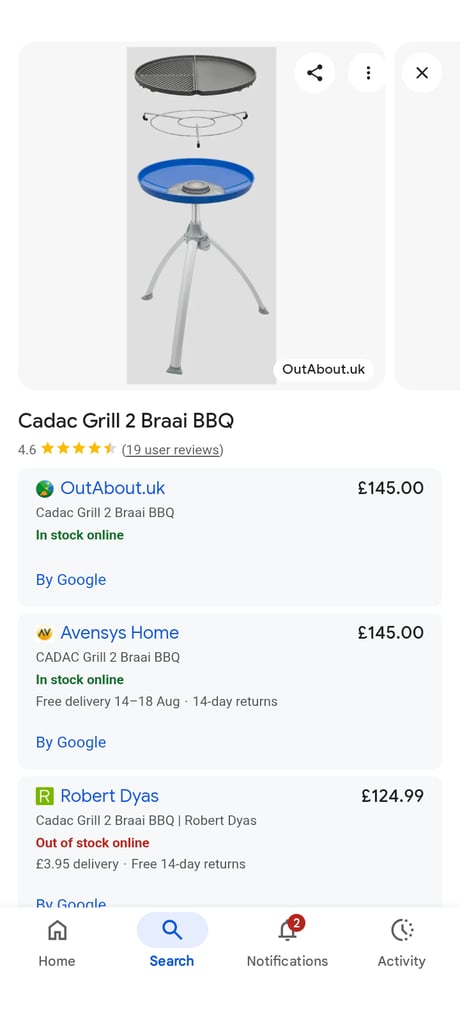Tap the share icon on product image
The image size is (460, 1024).
[314, 72]
